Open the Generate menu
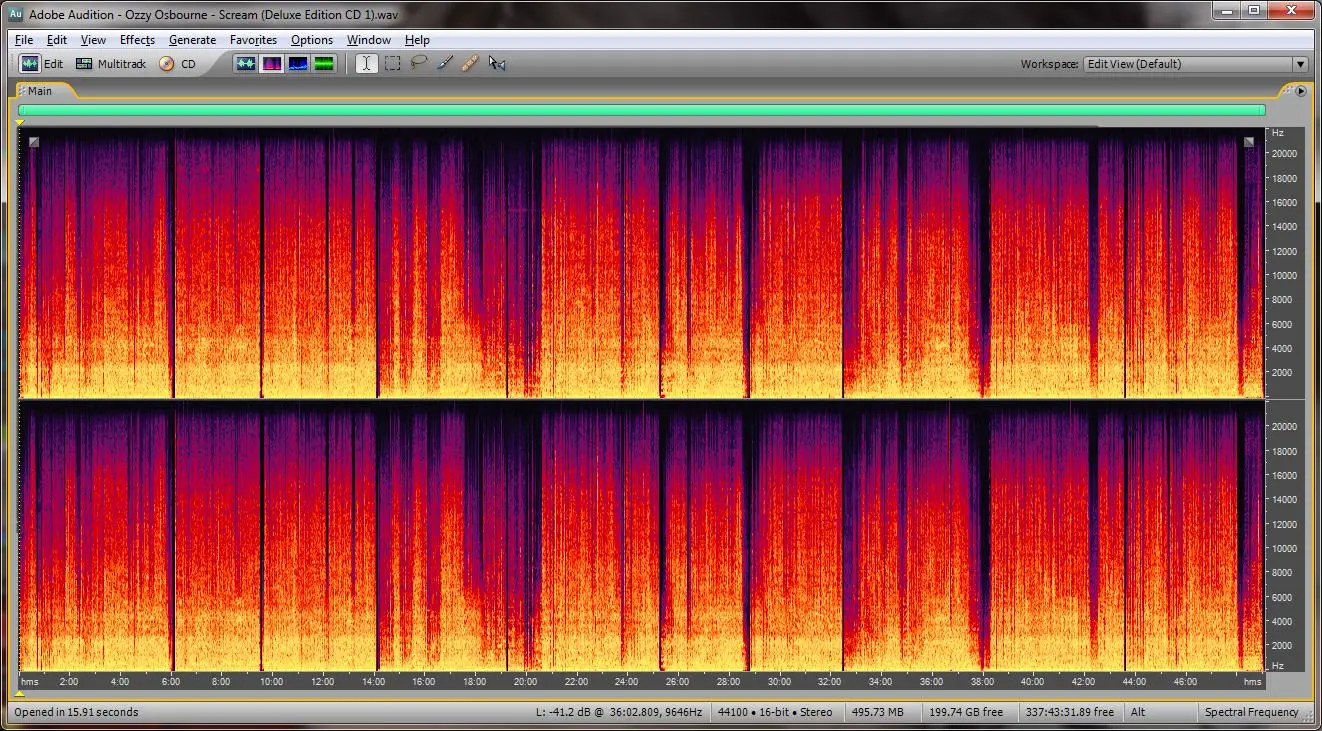The width and height of the screenshot is (1322, 731). [x=192, y=40]
